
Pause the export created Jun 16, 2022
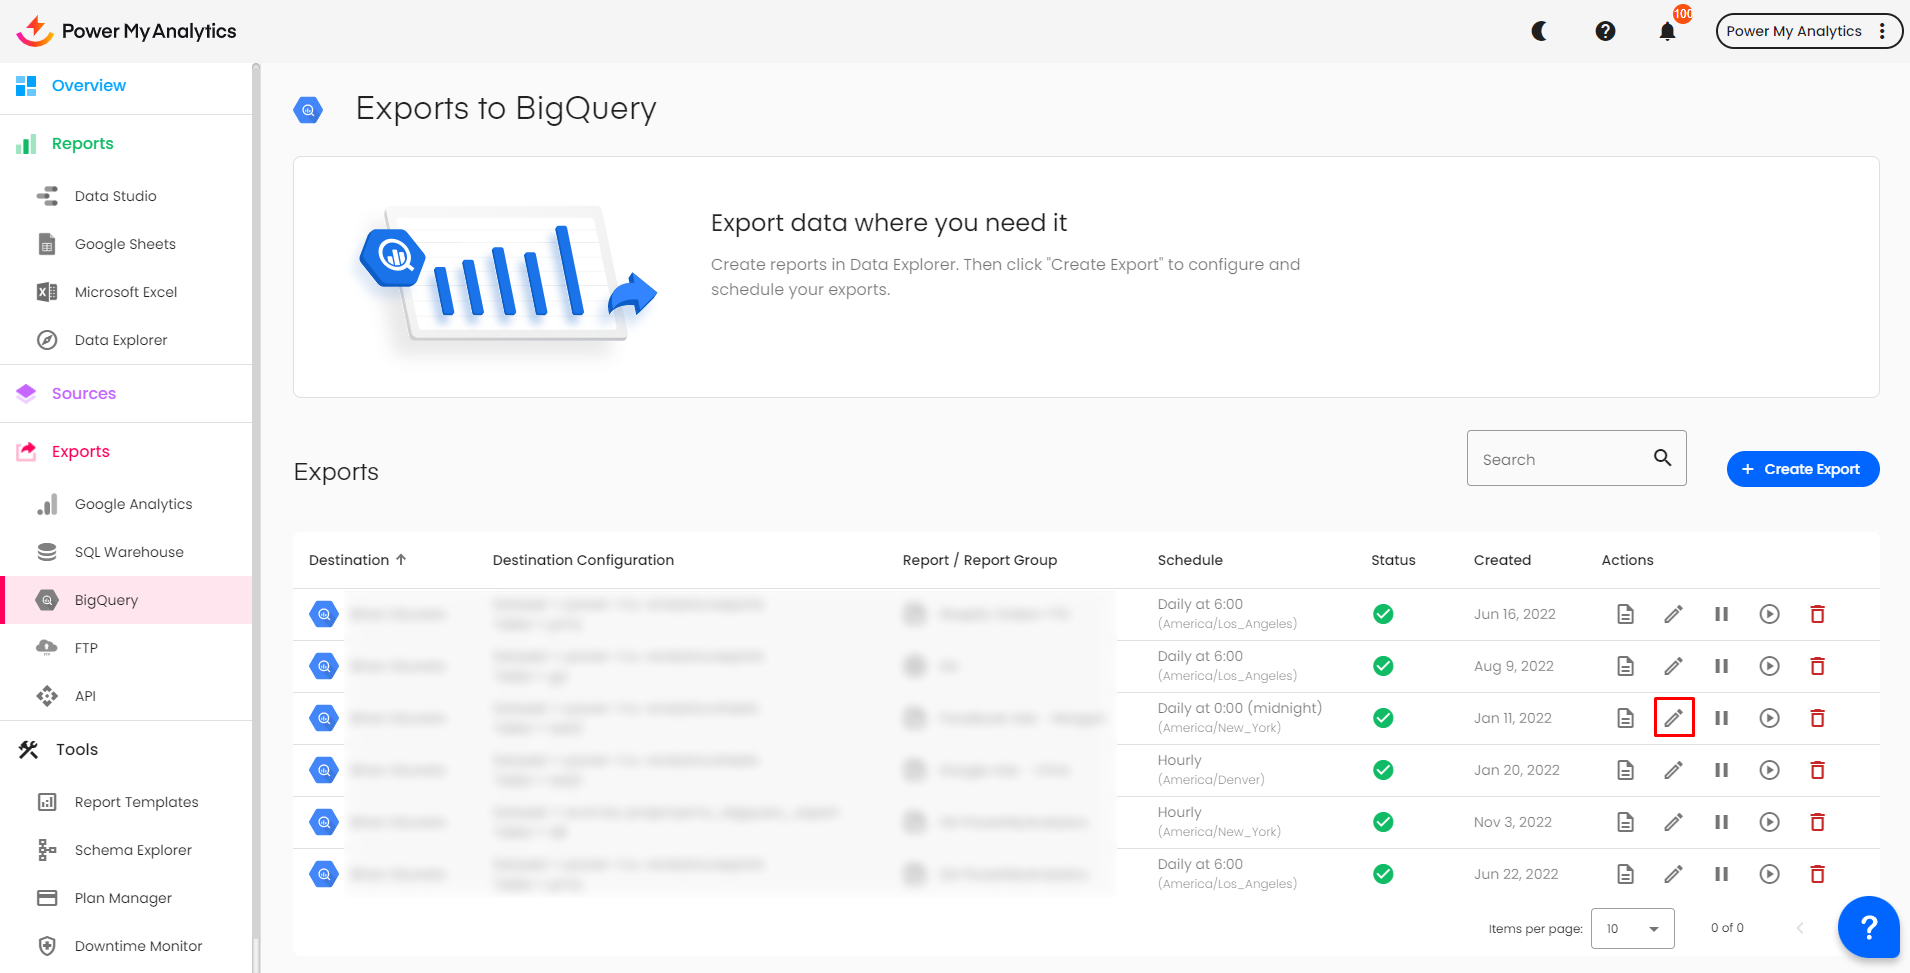1721,614
